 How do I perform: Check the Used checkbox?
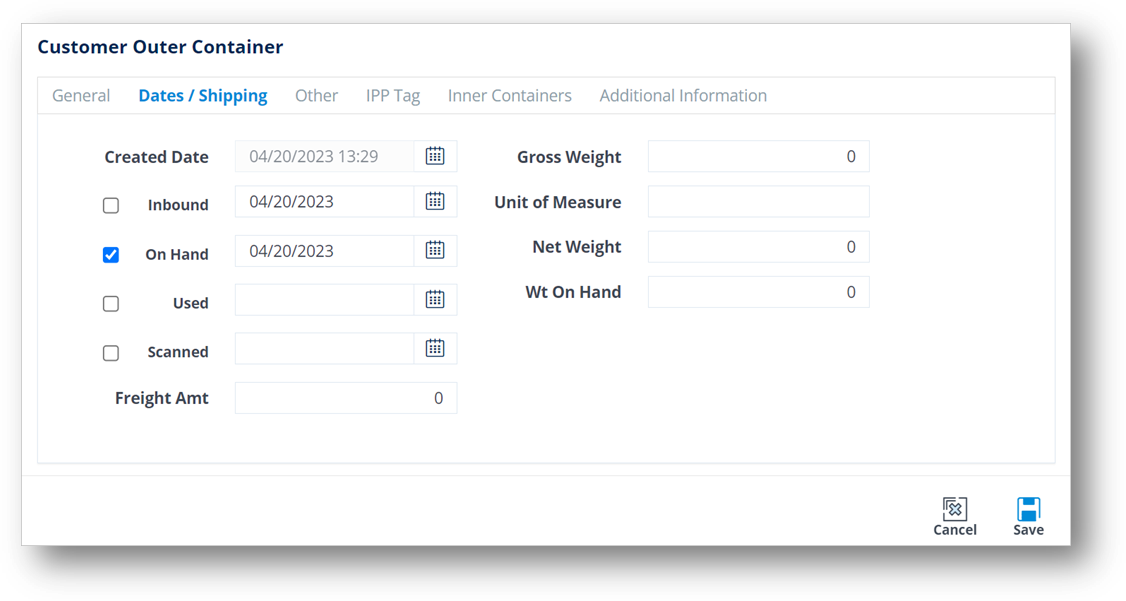(x=111, y=303)
